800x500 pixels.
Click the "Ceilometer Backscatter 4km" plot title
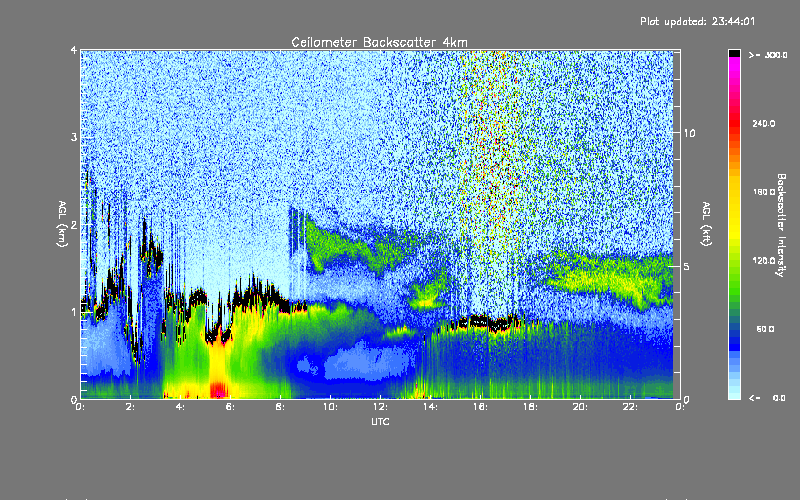379,42
